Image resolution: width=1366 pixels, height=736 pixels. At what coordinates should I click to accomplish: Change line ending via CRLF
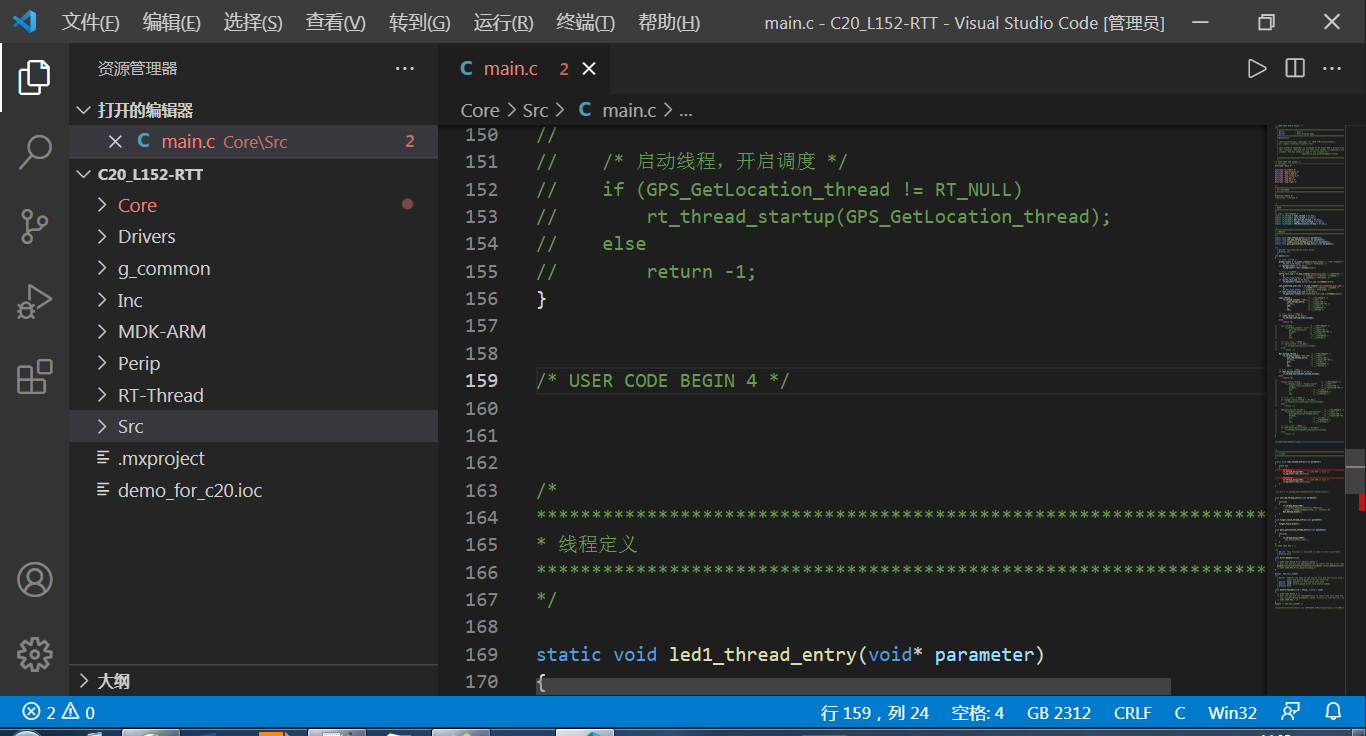1133,712
